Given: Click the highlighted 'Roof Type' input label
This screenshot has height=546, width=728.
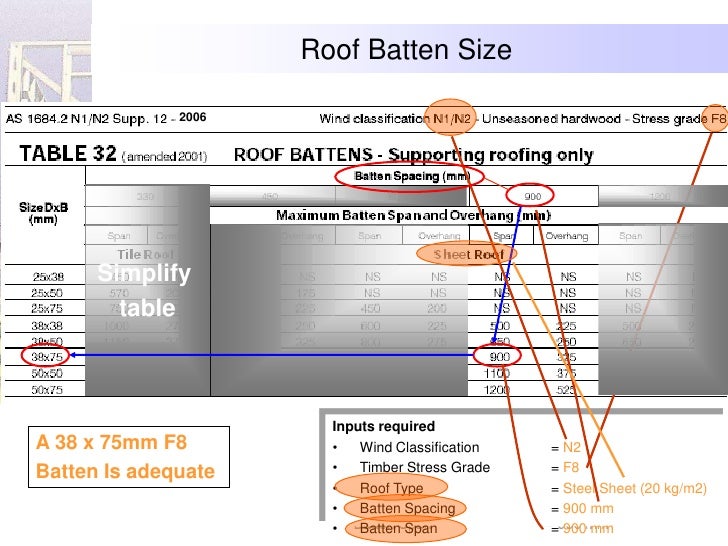Looking at the screenshot, I should tap(391, 488).
